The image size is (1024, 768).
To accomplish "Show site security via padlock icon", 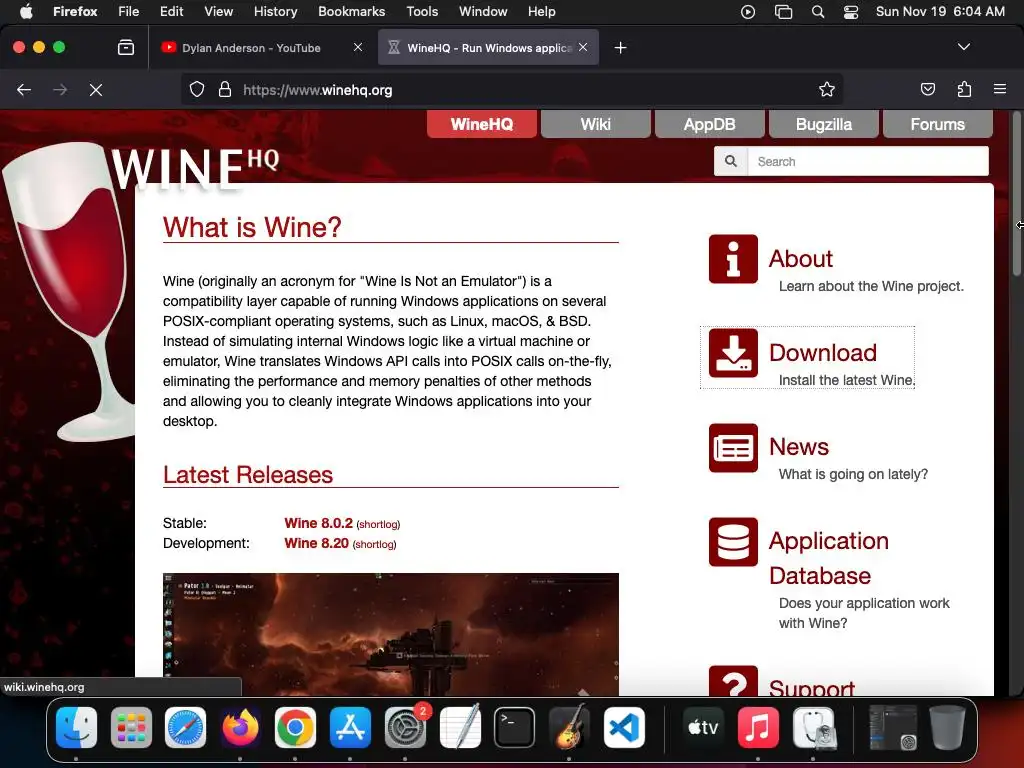I will (x=225, y=89).
